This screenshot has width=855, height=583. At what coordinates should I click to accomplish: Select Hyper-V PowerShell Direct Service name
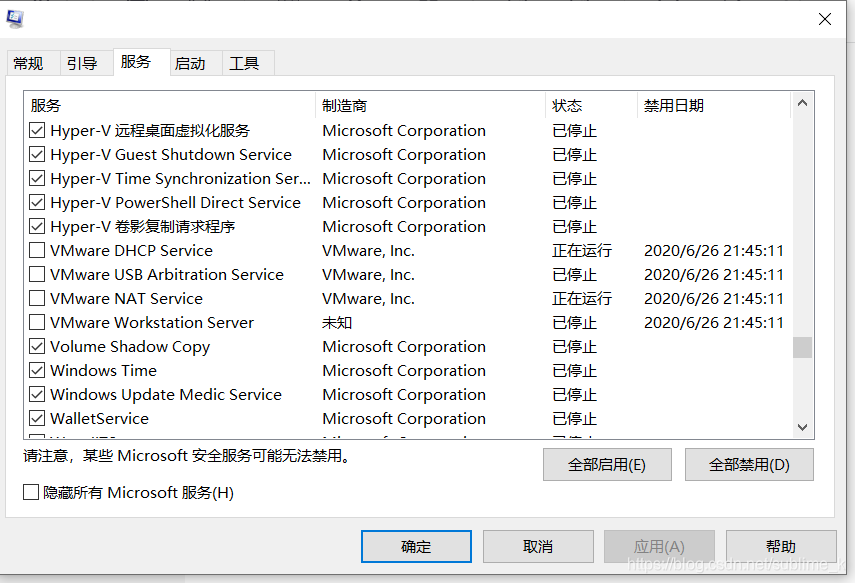point(176,202)
